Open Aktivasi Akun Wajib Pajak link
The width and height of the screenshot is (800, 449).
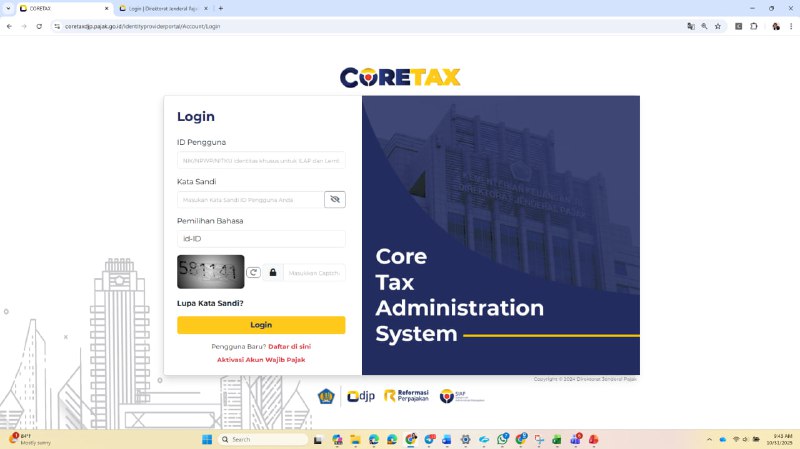[261, 359]
